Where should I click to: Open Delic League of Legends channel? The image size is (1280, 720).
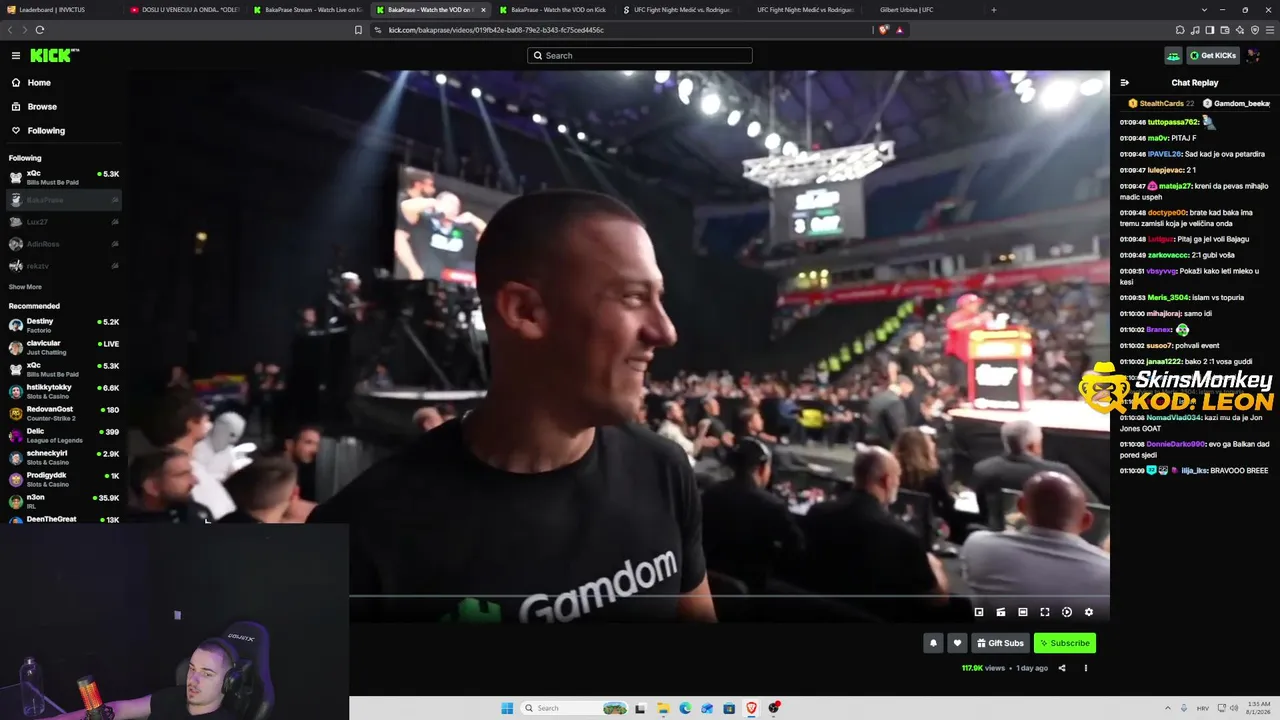[64, 435]
